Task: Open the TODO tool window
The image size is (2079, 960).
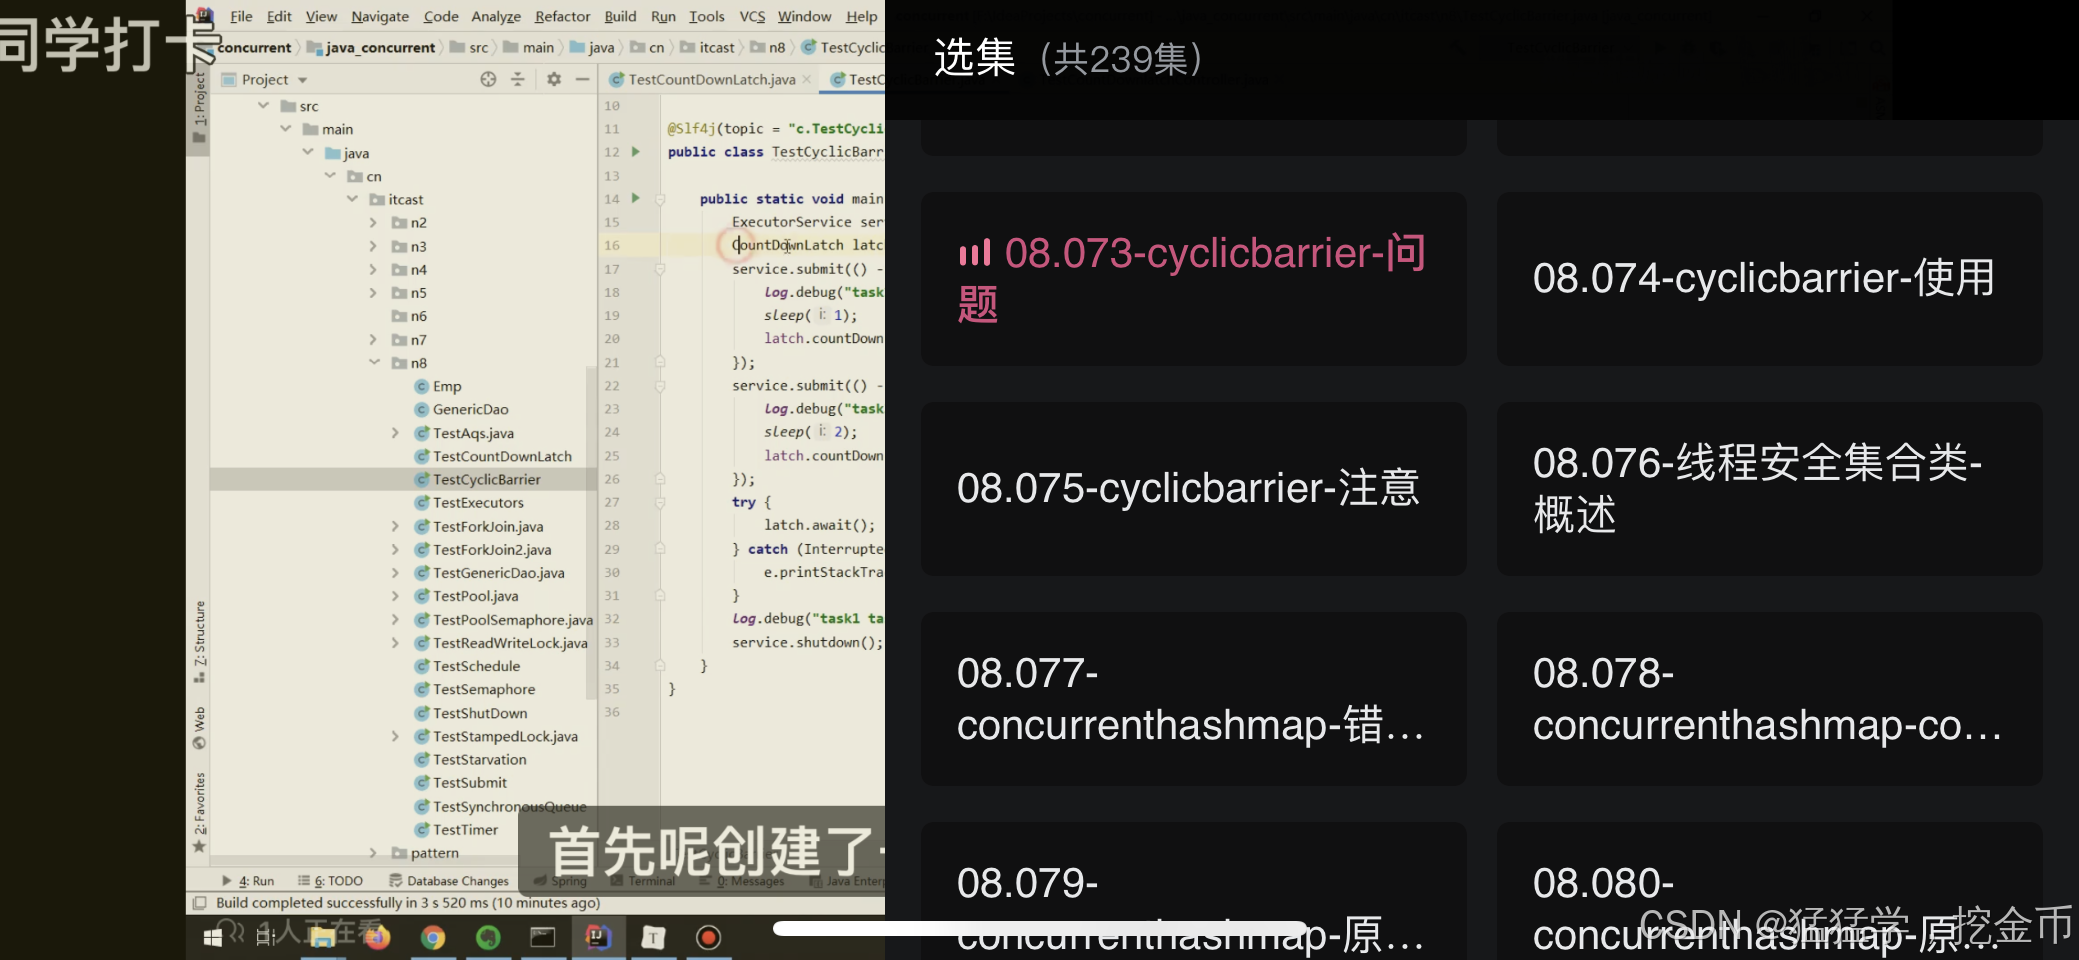Action: click(337, 881)
